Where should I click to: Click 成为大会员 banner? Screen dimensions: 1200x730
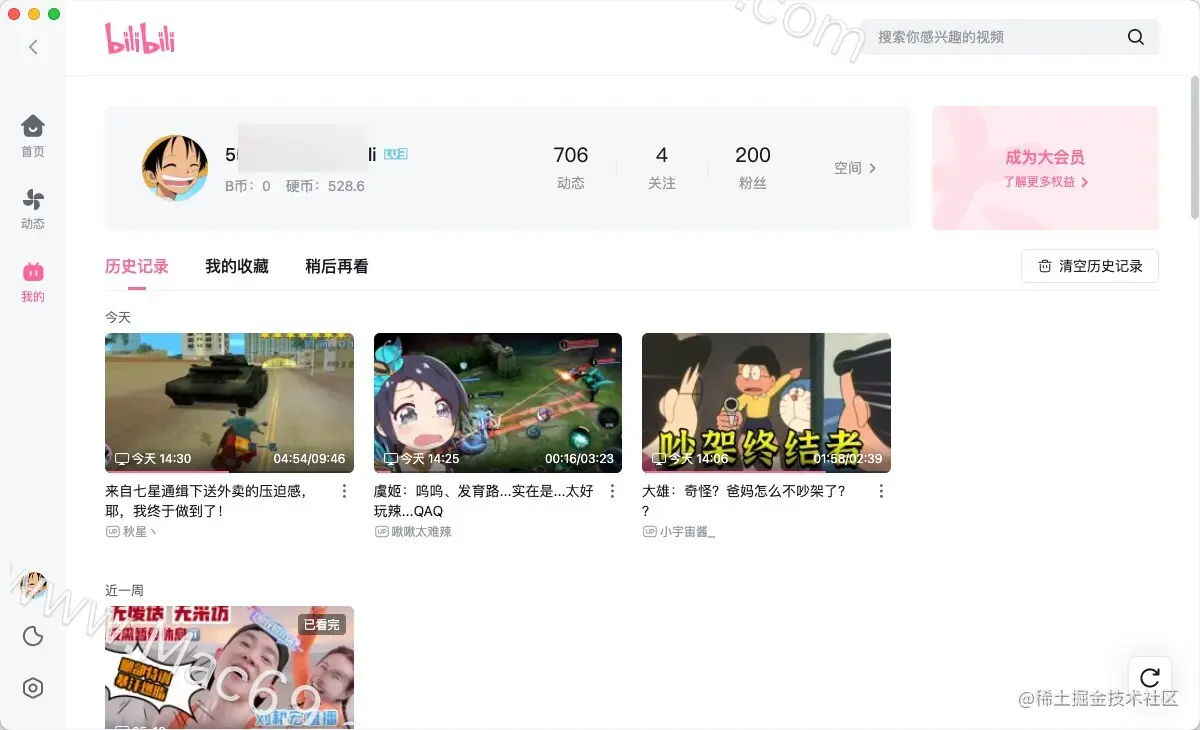click(1045, 168)
